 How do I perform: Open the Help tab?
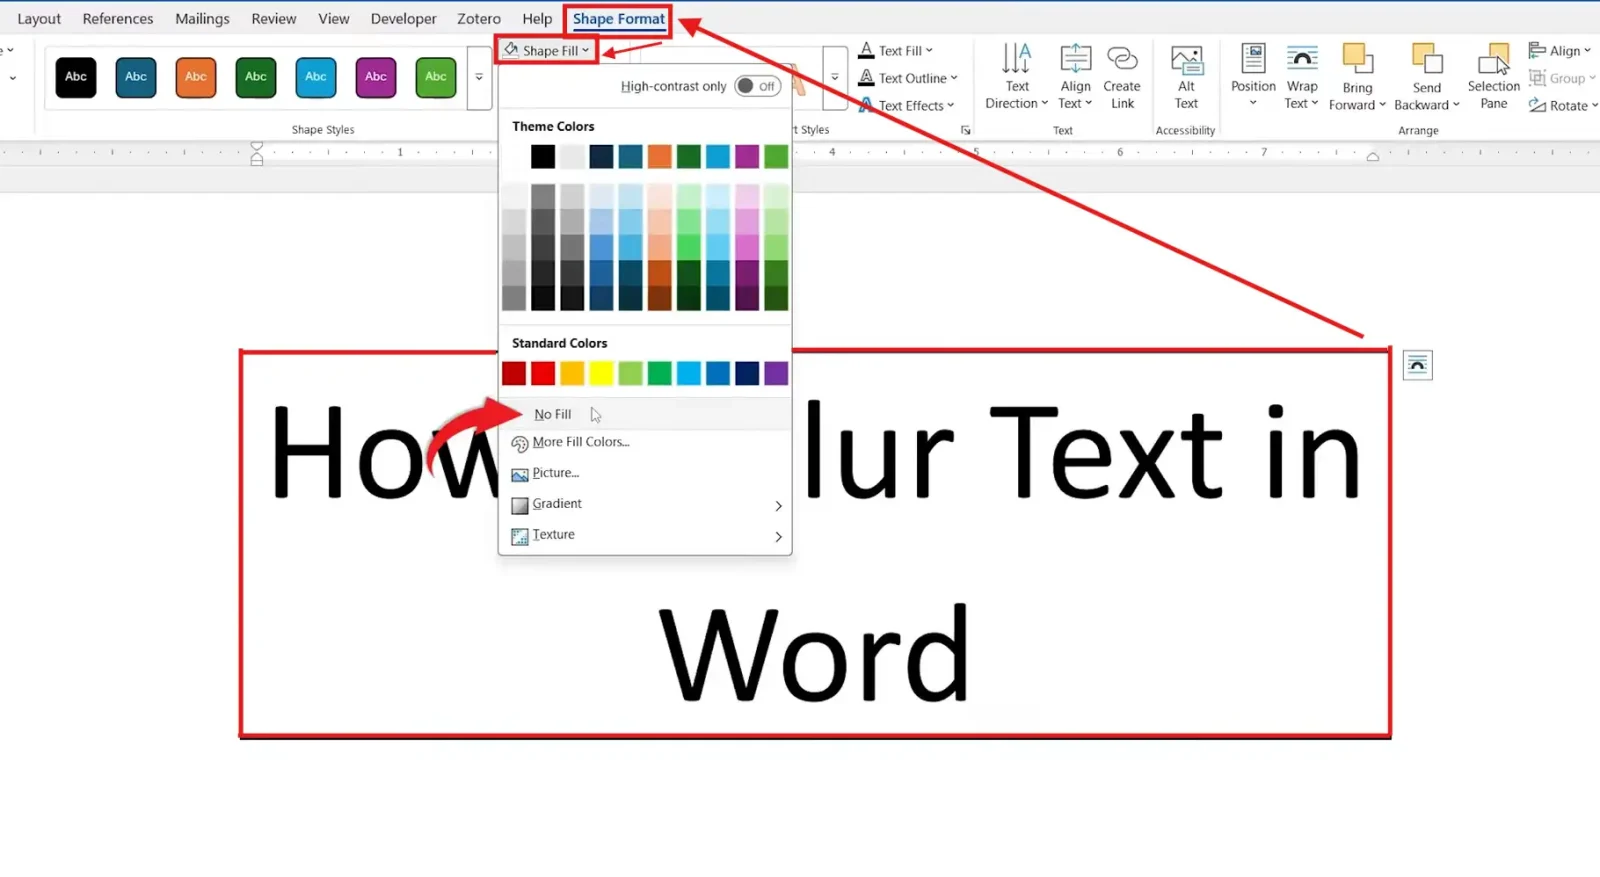(x=537, y=19)
